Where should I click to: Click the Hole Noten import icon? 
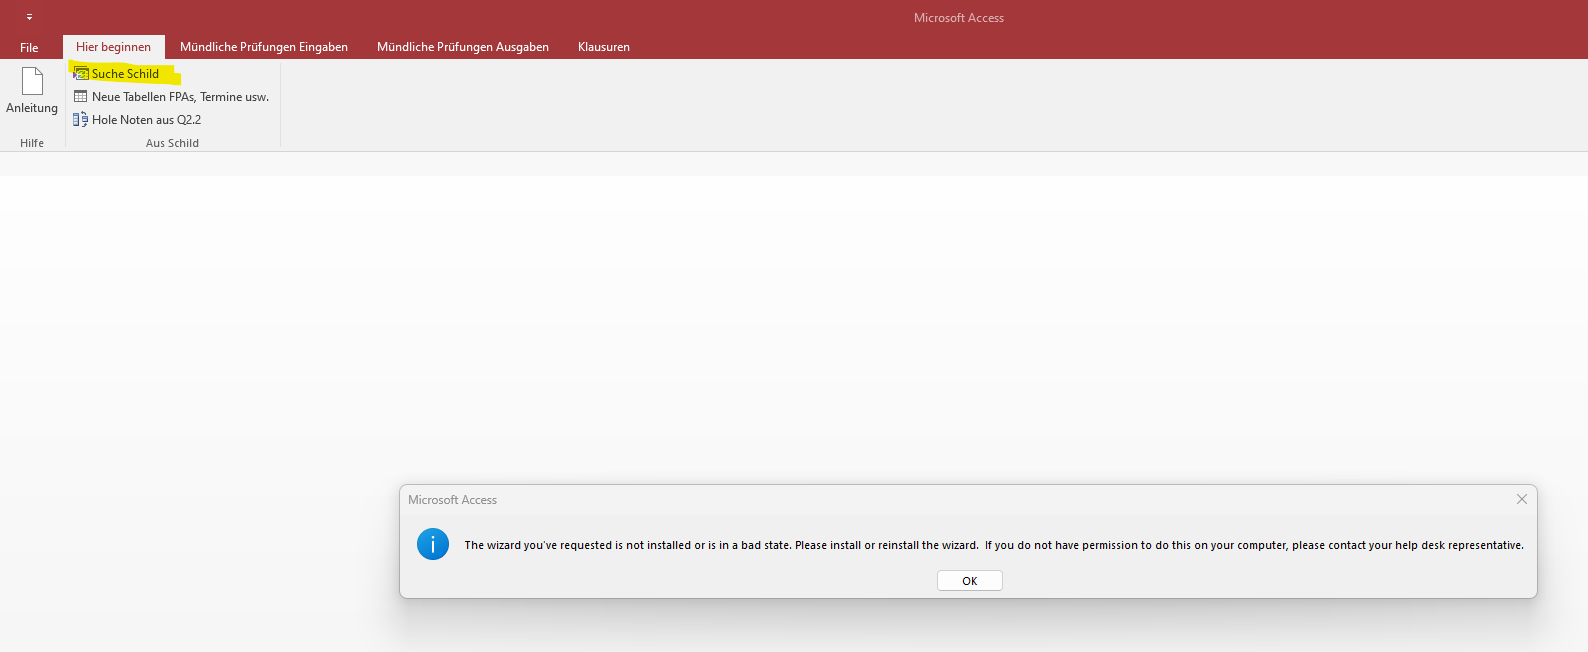coord(81,120)
